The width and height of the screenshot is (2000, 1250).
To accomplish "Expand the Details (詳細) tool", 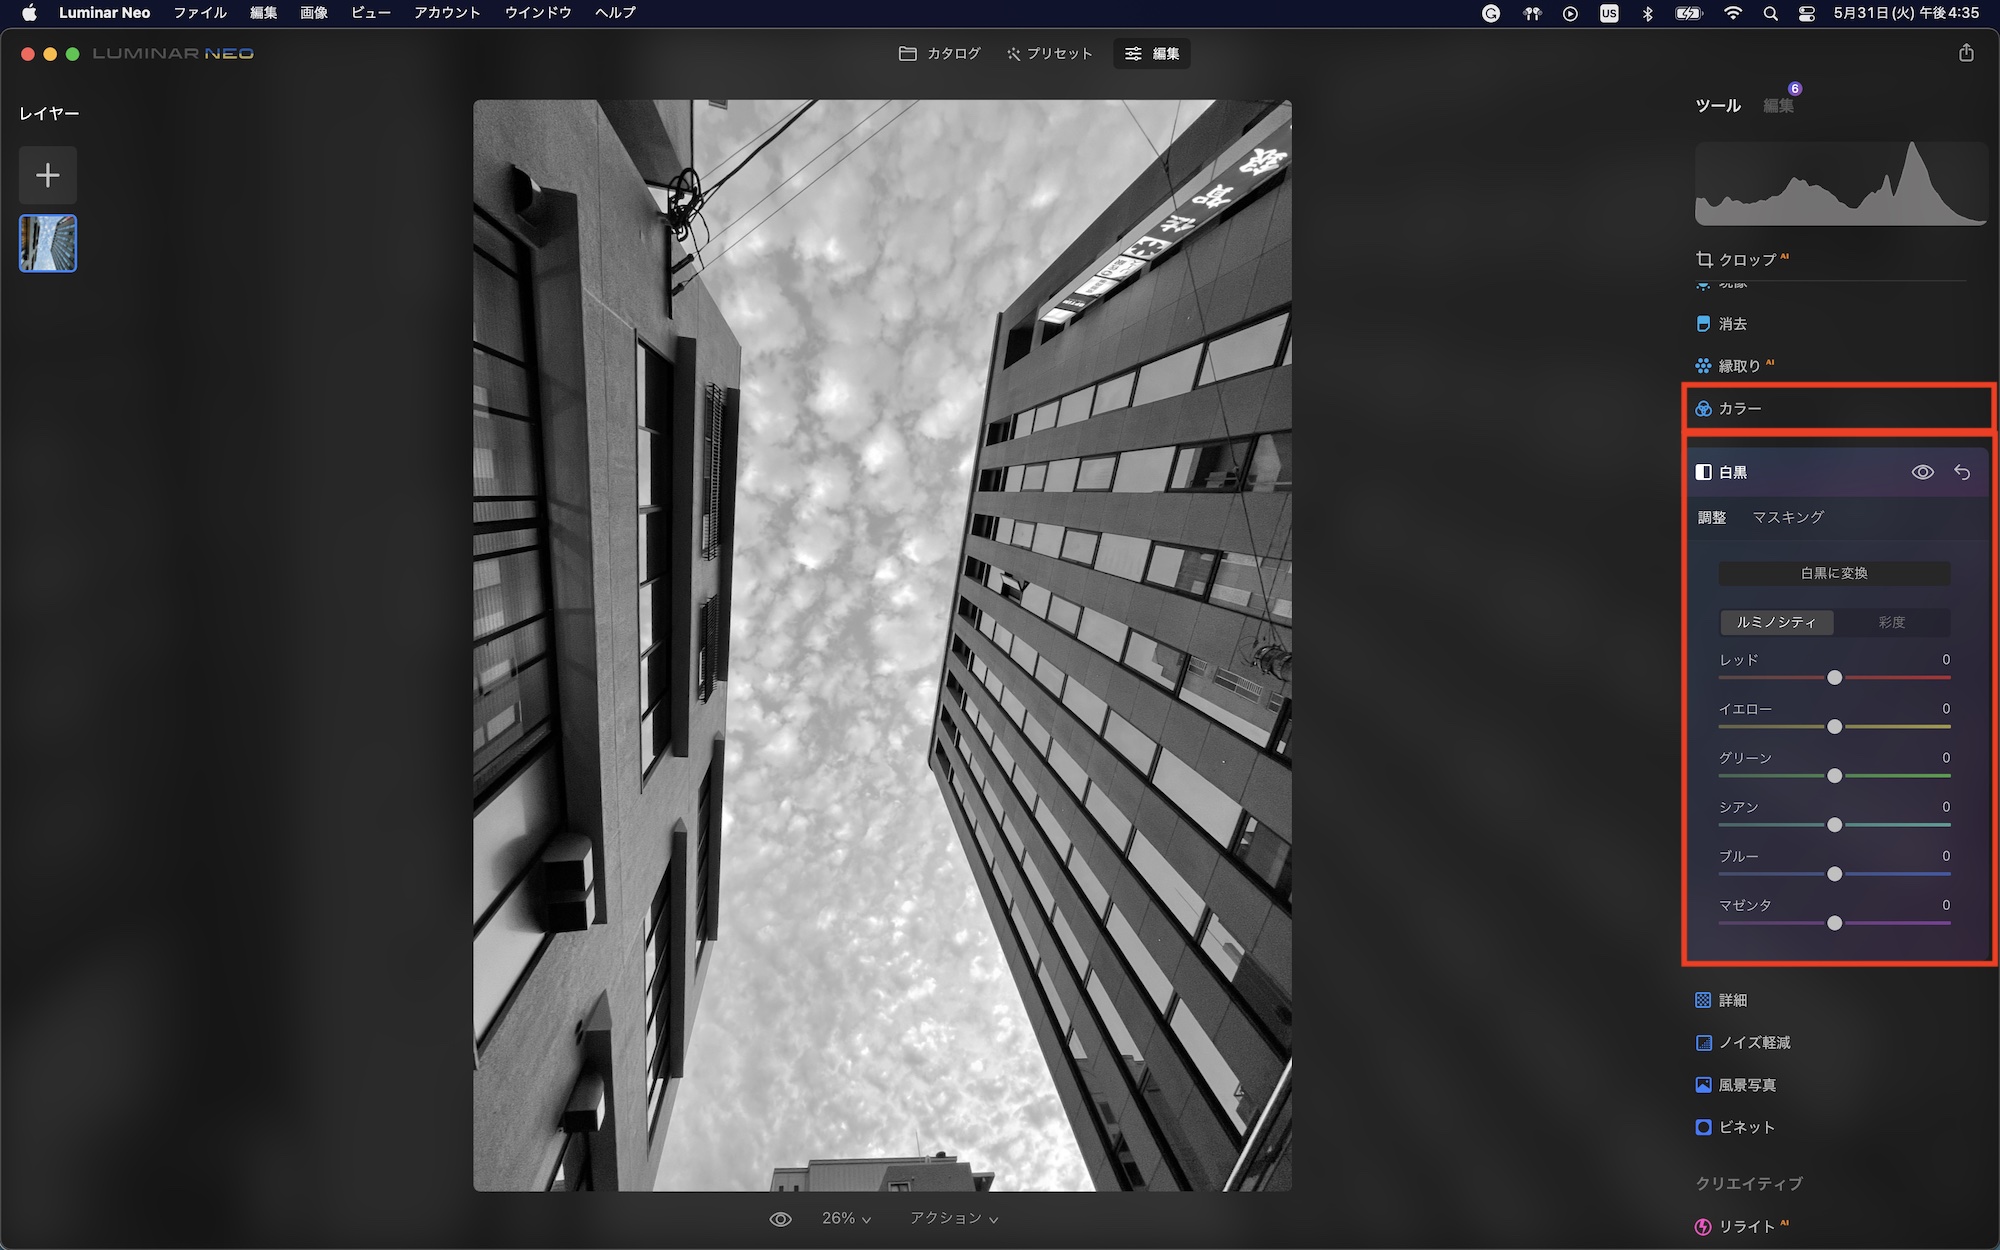I will point(1732,1000).
